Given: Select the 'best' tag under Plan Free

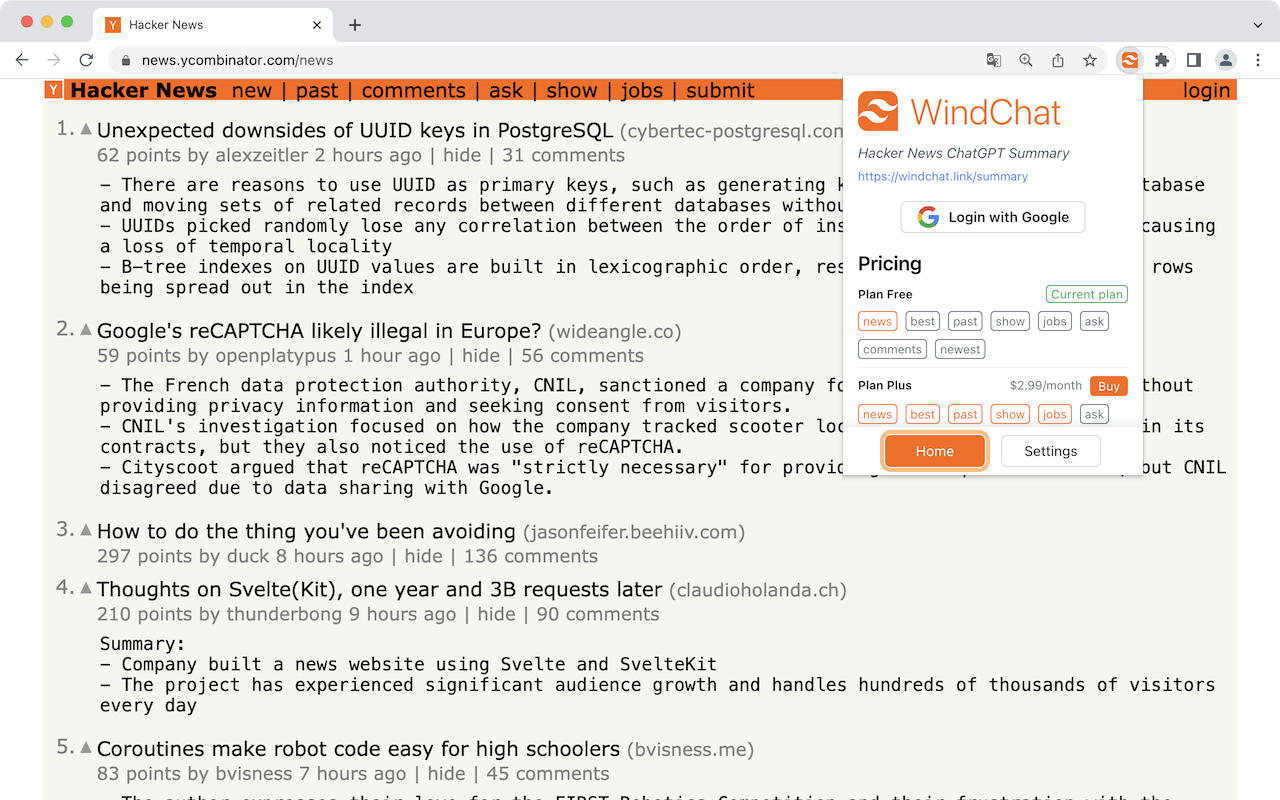Looking at the screenshot, I should pos(923,321).
